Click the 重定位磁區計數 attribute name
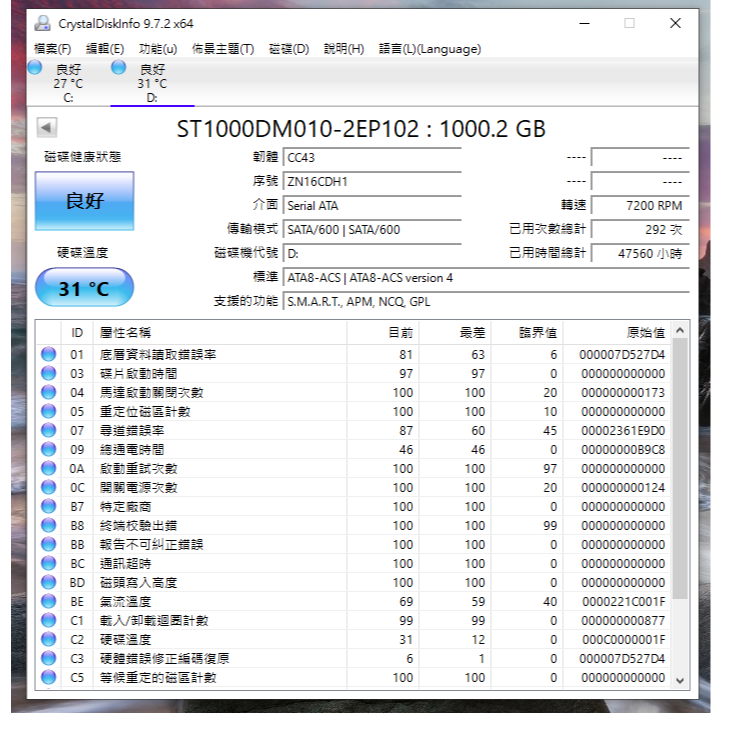 145,412
